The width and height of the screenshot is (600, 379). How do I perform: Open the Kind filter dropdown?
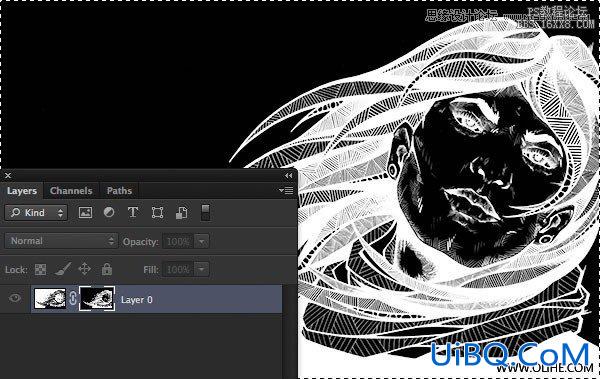(36, 212)
